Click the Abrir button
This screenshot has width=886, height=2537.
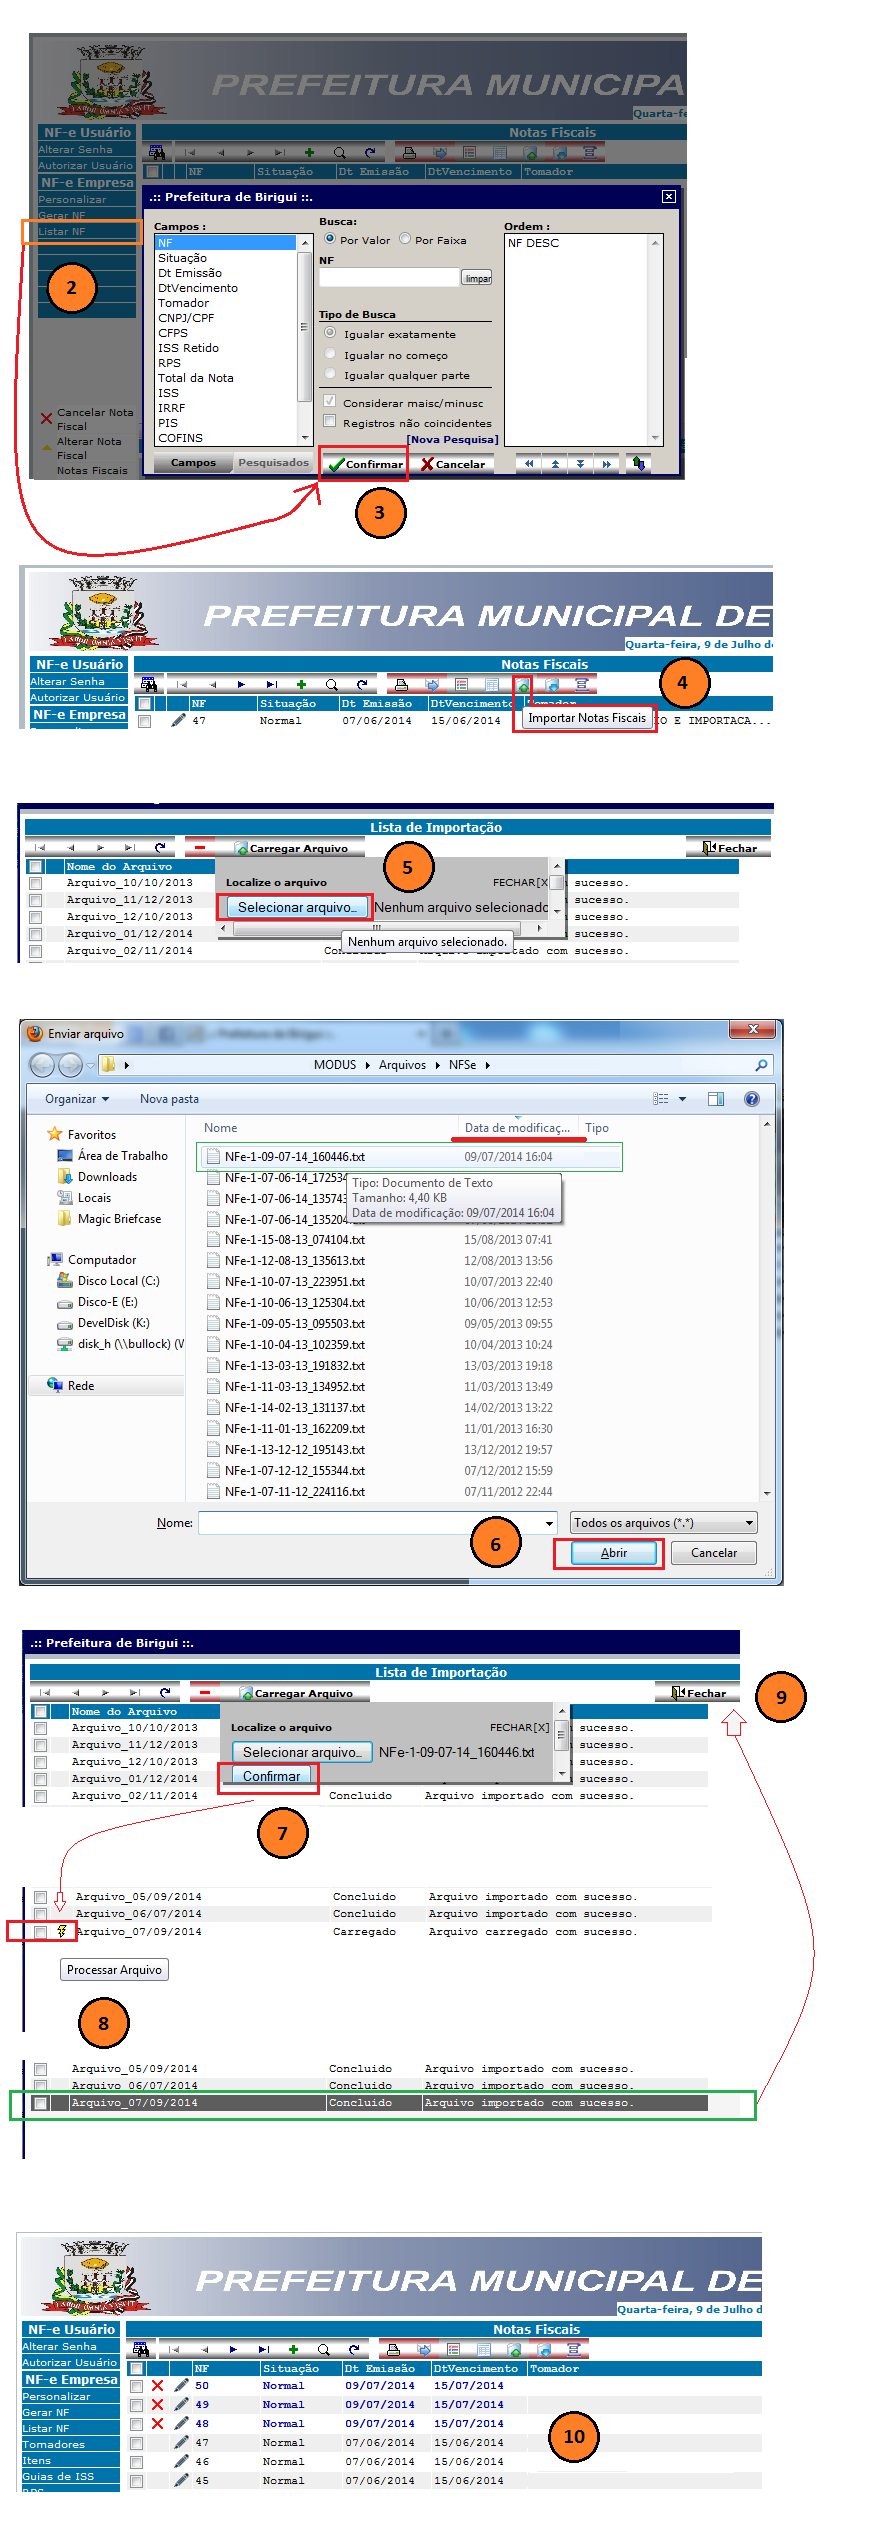point(614,1553)
